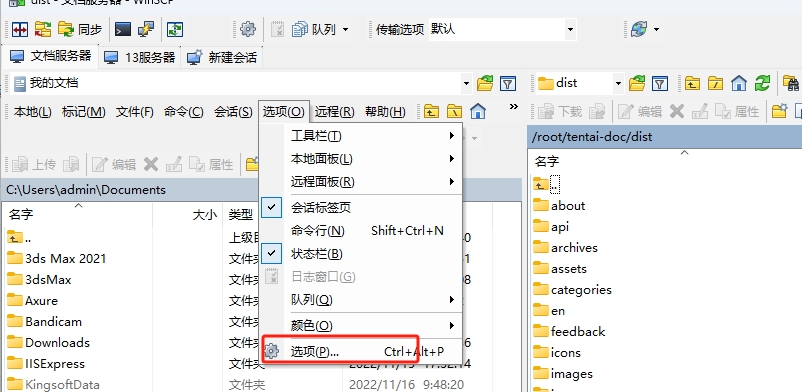The image size is (802, 392).
Task: Expand the toolbar overflow chevron »
Action: pyautogui.click(x=514, y=106)
